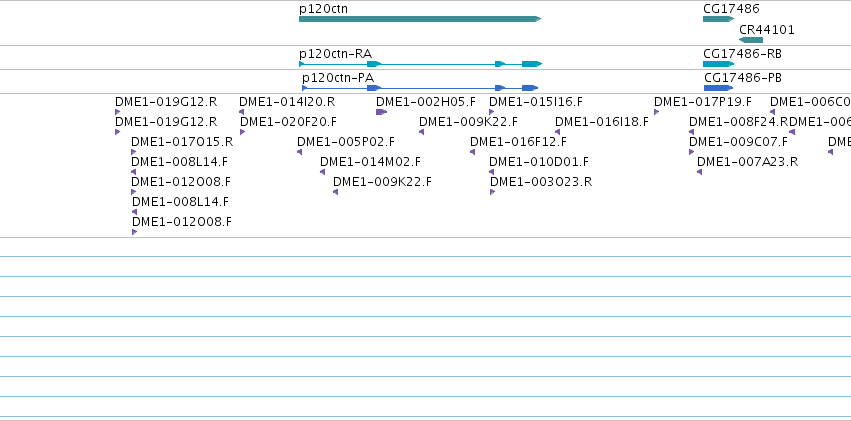Click the DME1-005P02.F feature label

coord(346,142)
